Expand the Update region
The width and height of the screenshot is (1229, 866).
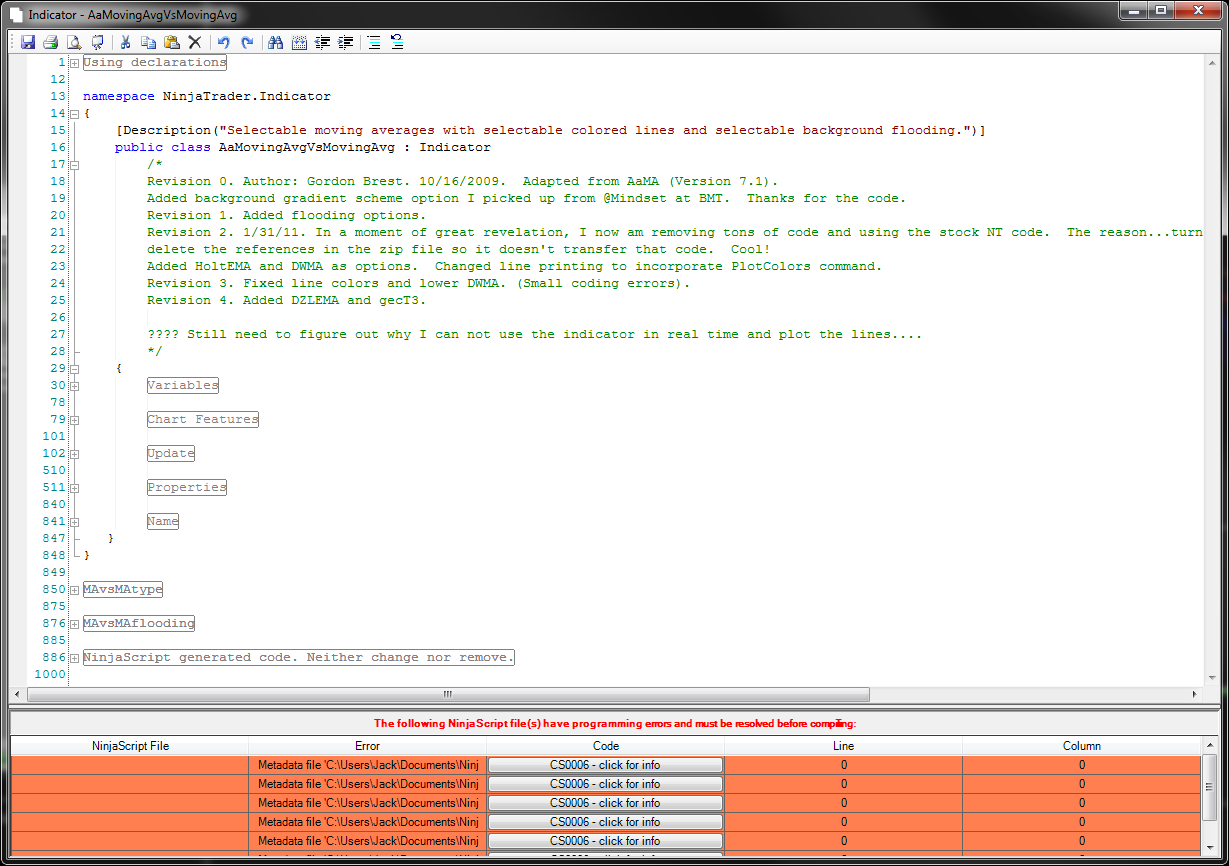[75, 454]
